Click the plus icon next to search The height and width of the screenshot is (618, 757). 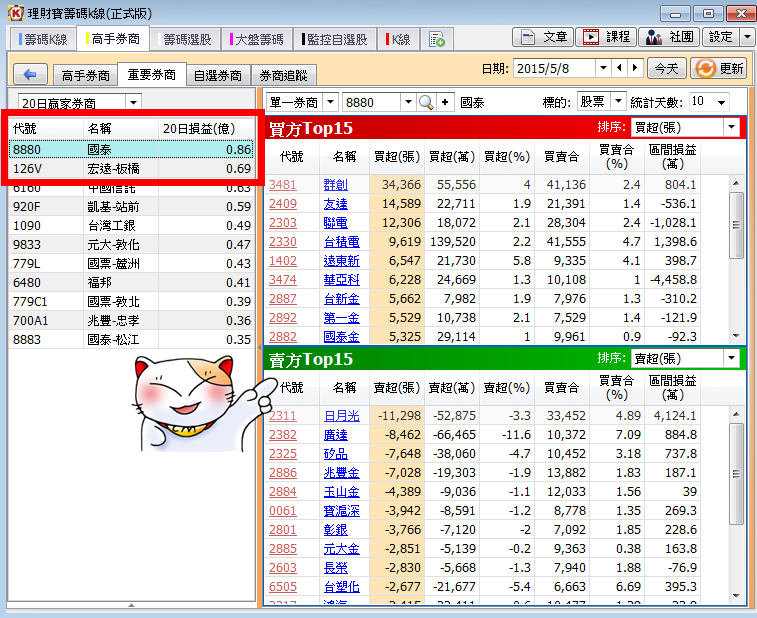[445, 102]
